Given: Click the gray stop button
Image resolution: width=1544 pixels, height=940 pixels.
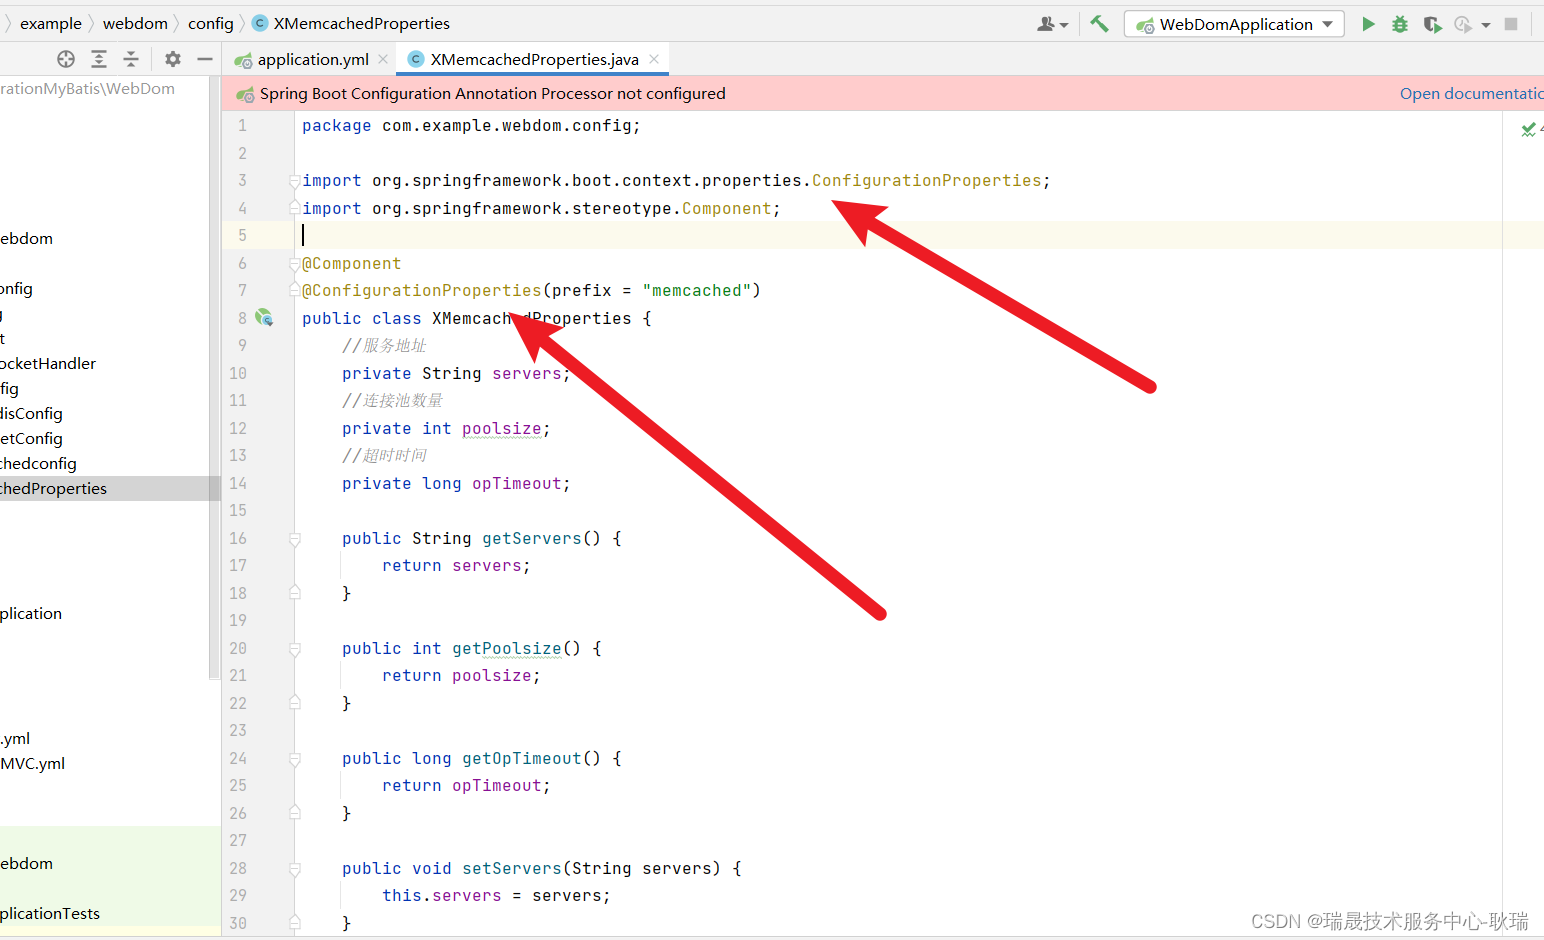Looking at the screenshot, I should (x=1511, y=24).
